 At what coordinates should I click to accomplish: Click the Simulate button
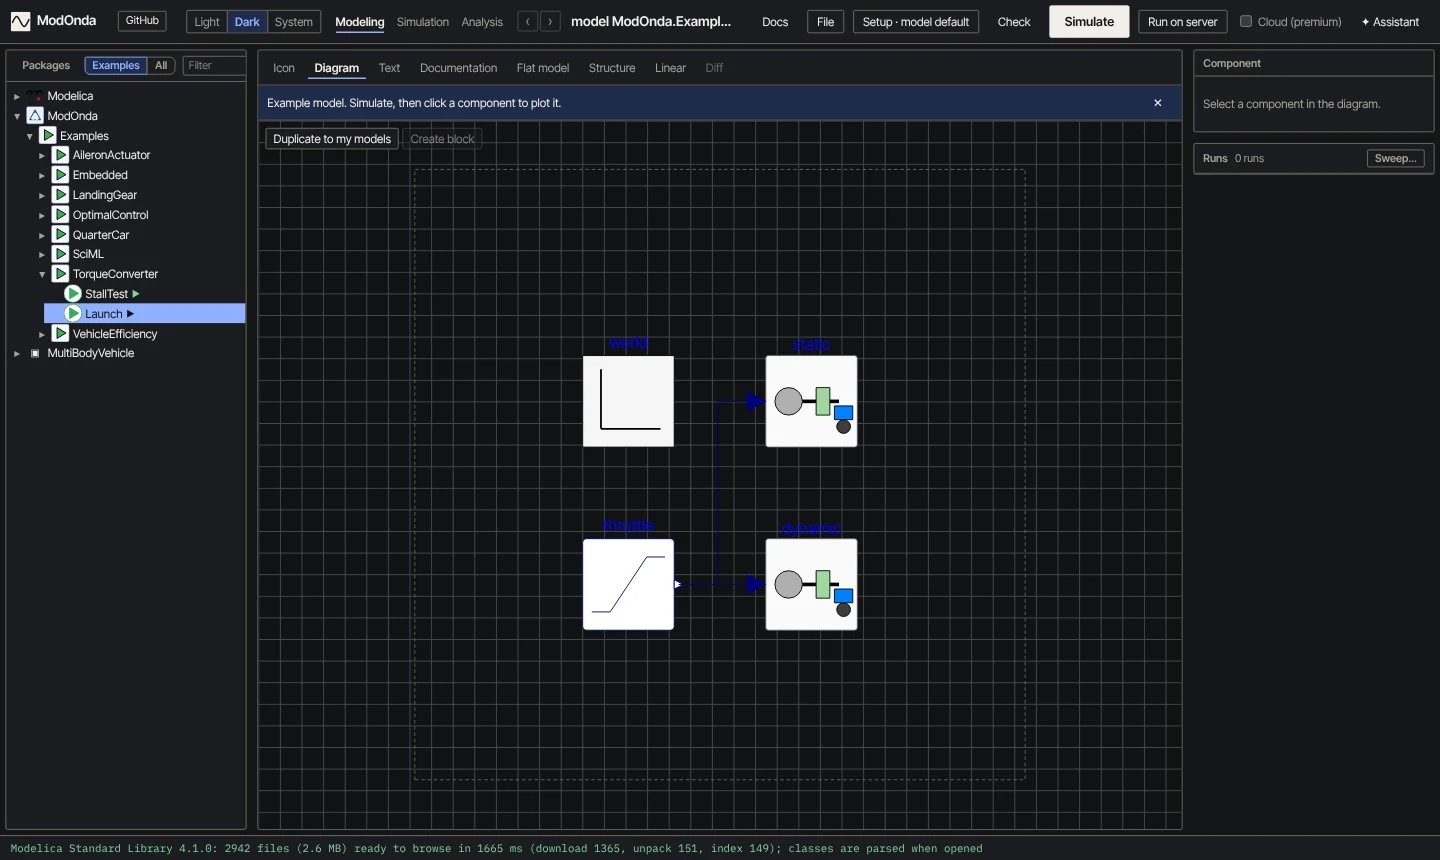click(1089, 21)
